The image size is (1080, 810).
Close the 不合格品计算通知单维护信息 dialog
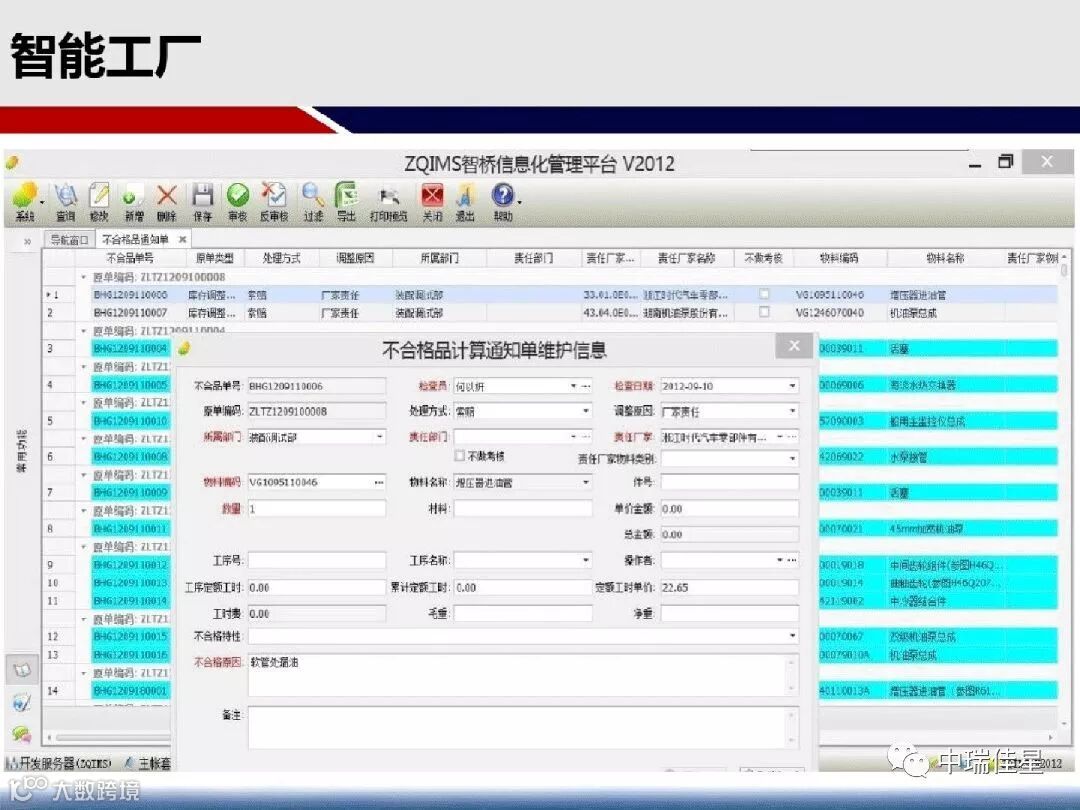[793, 346]
